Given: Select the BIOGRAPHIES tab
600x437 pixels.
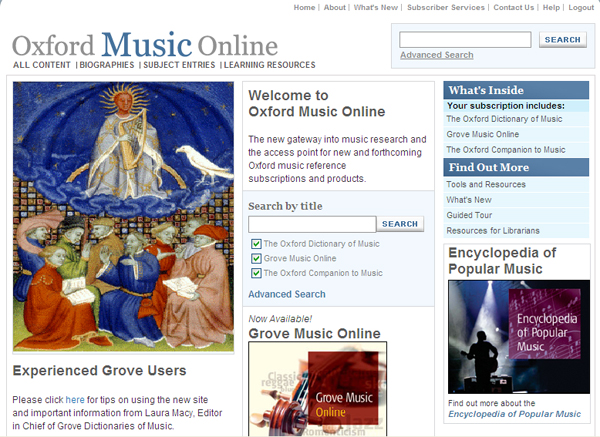Looking at the screenshot, I should [107, 65].
